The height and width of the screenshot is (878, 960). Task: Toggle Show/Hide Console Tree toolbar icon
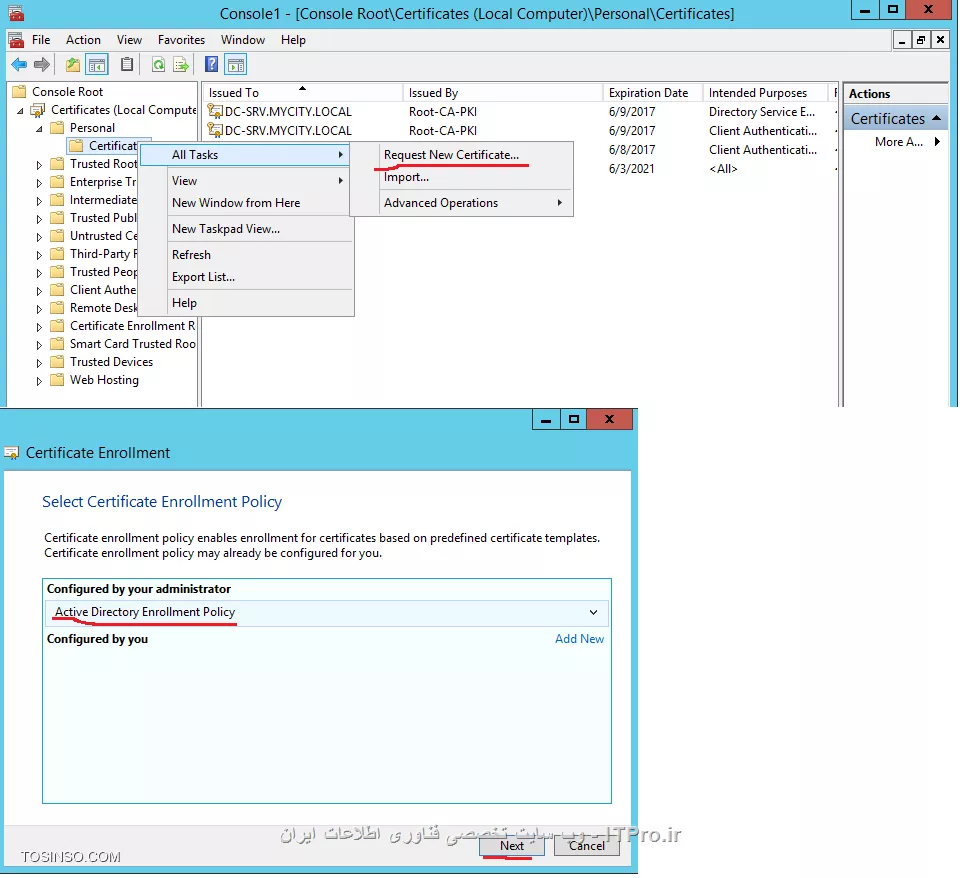pyautogui.click(x=97, y=64)
